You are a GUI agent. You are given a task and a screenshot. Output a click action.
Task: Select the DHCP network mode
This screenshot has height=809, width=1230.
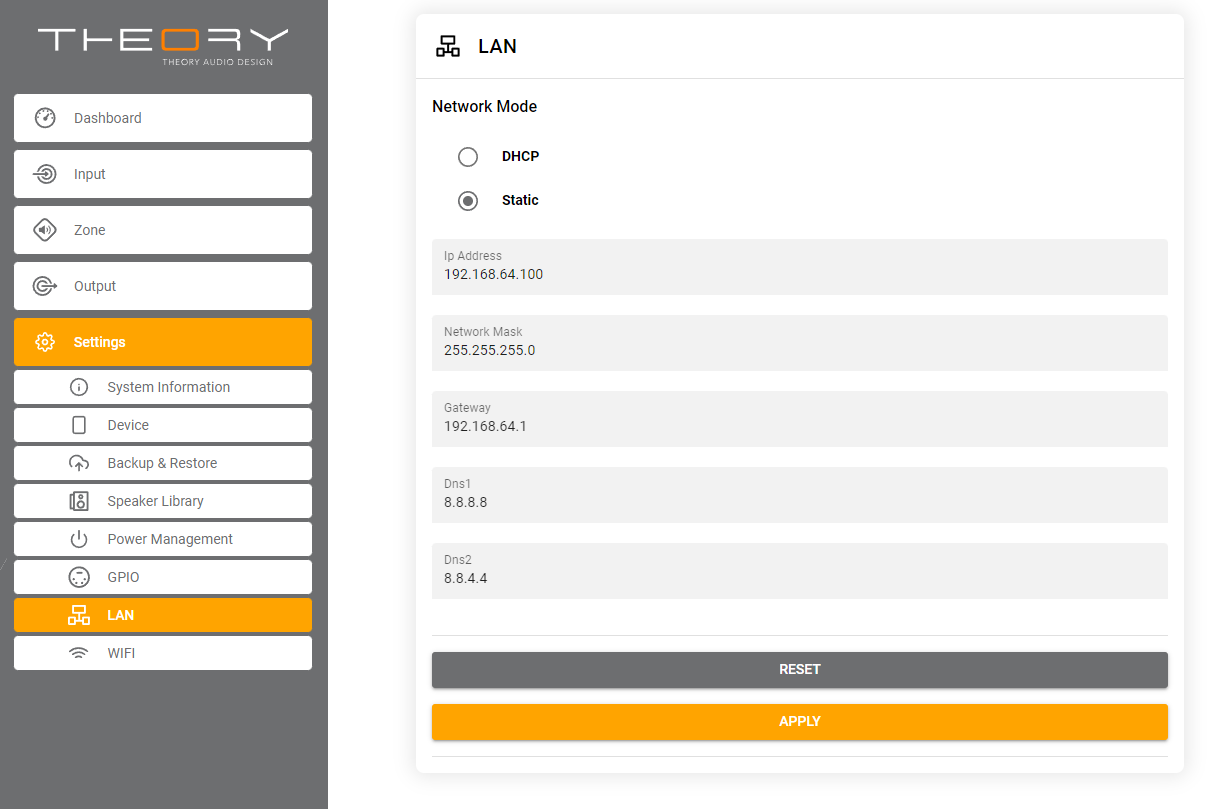(468, 157)
